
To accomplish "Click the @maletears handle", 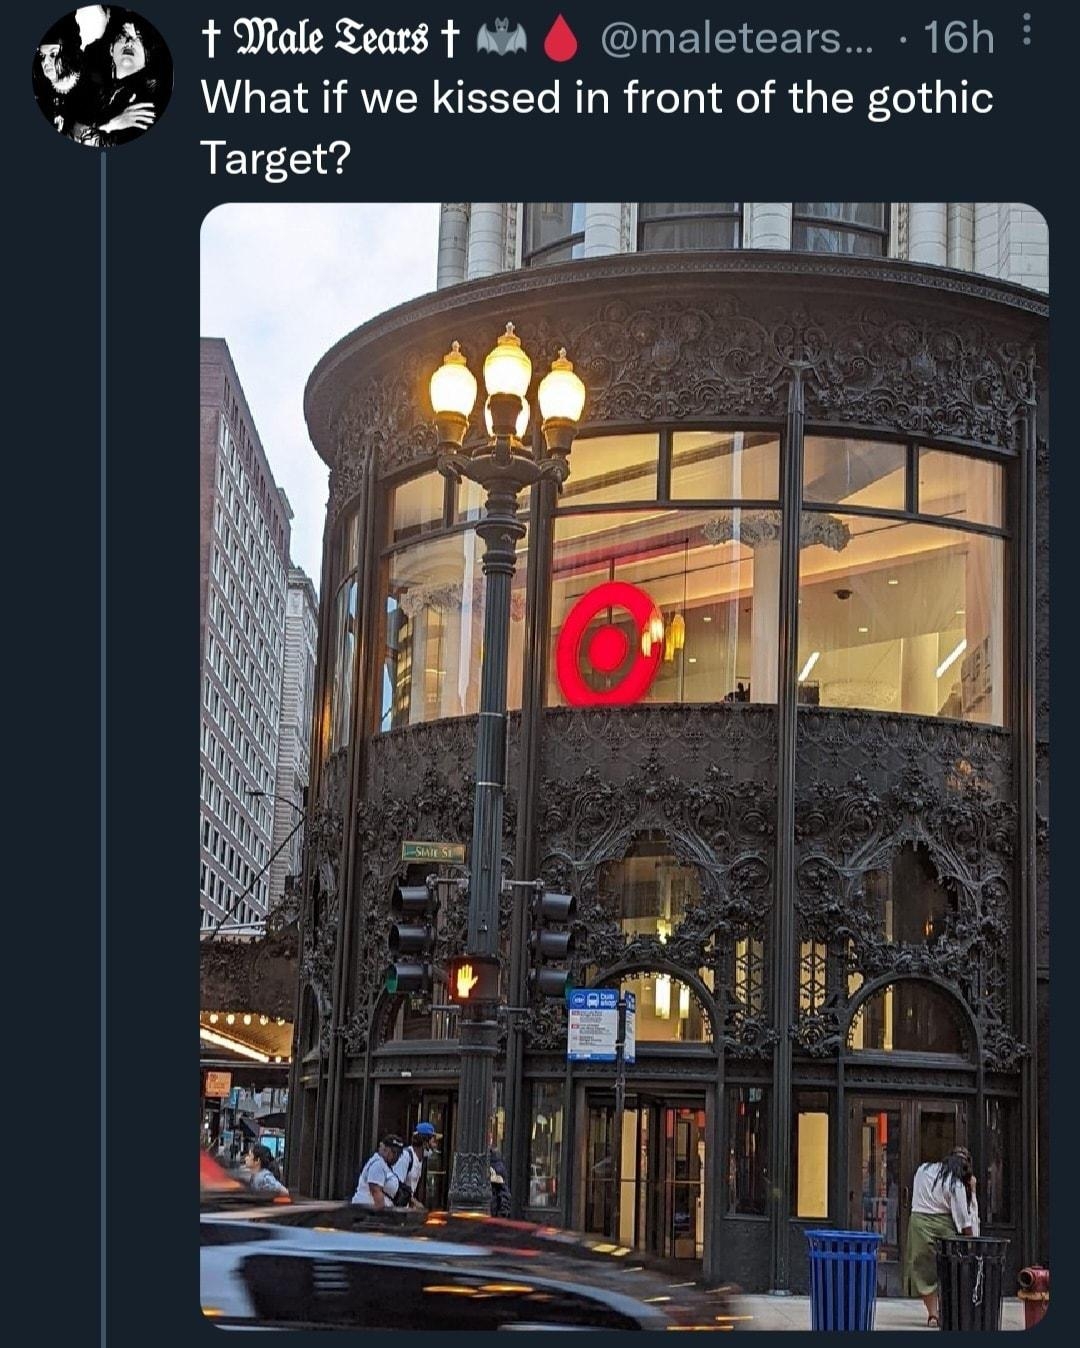I will click(x=736, y=39).
